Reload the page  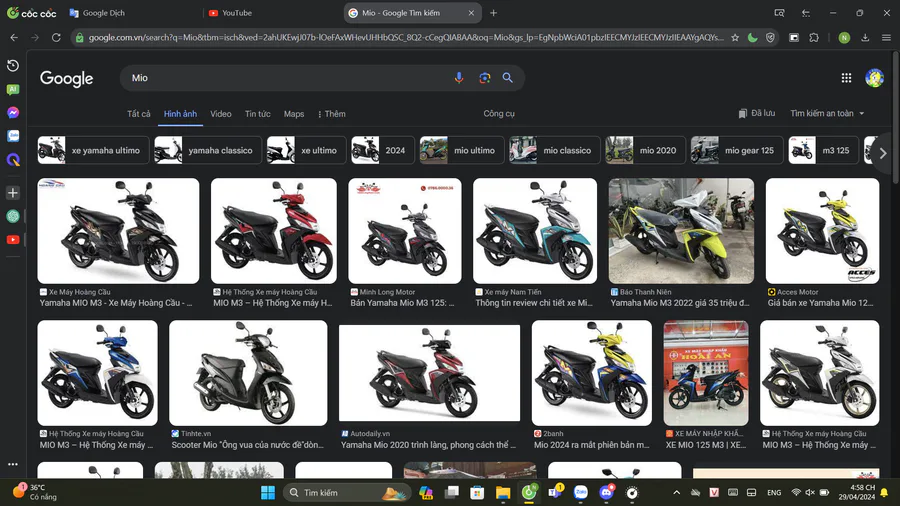[x=56, y=37]
